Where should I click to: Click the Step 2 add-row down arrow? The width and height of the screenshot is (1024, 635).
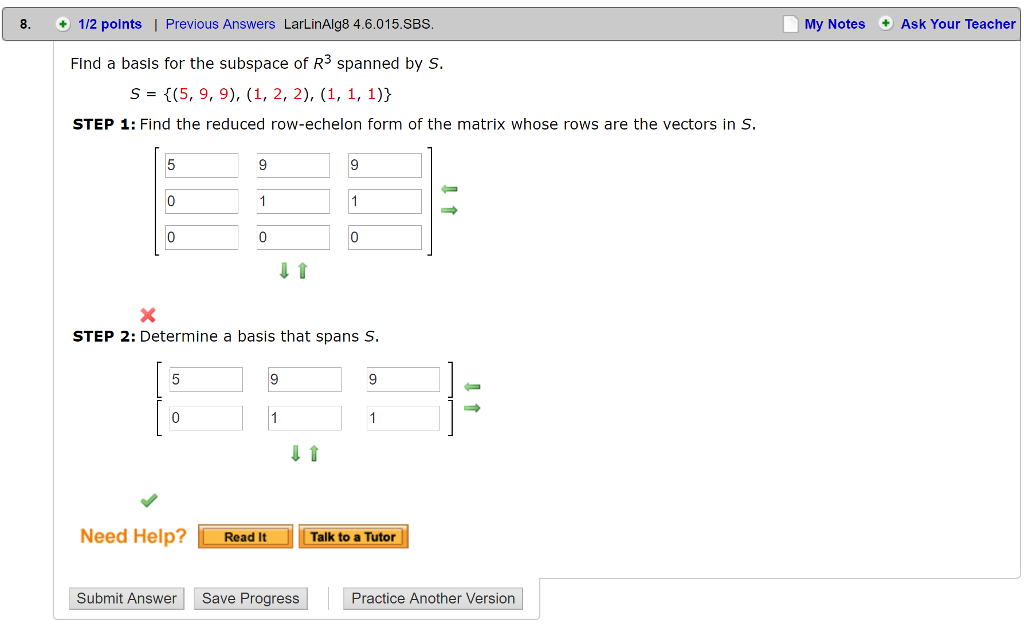(x=296, y=453)
